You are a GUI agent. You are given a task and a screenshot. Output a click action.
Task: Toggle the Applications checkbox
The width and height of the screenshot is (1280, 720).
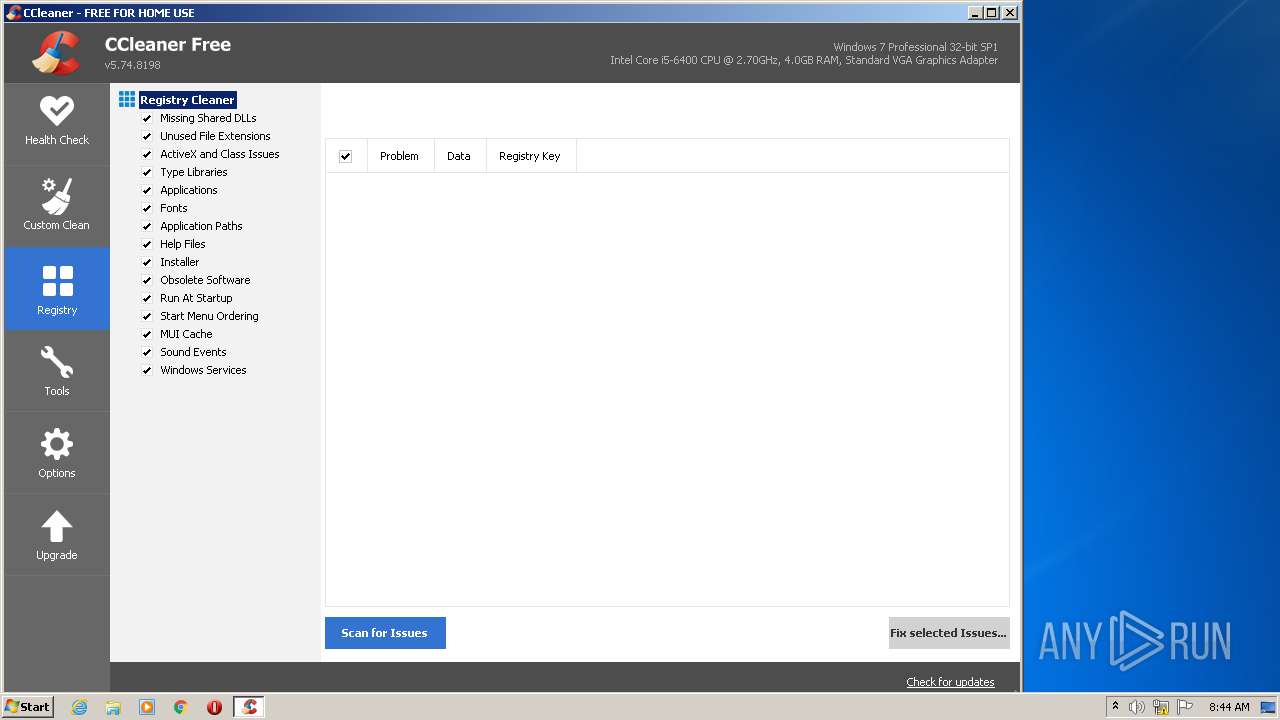[147, 190]
